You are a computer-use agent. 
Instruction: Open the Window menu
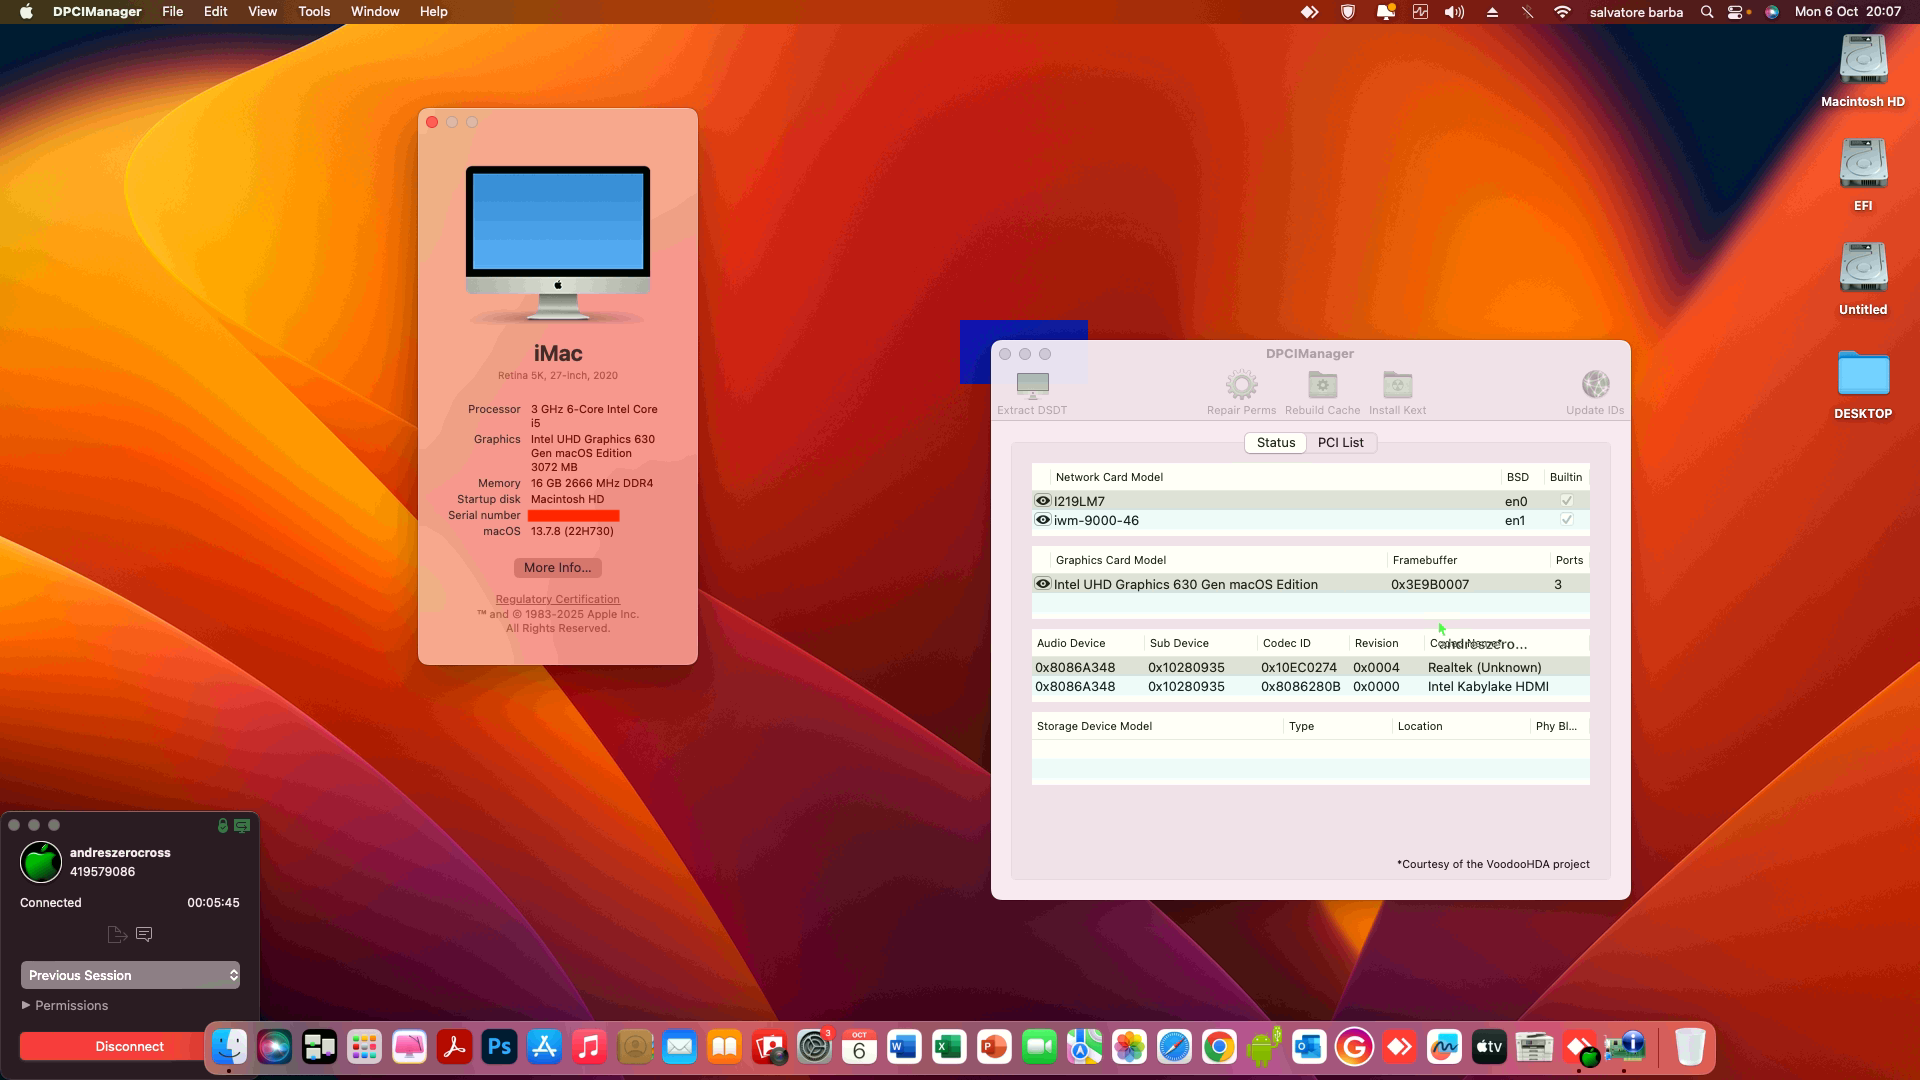coord(375,12)
